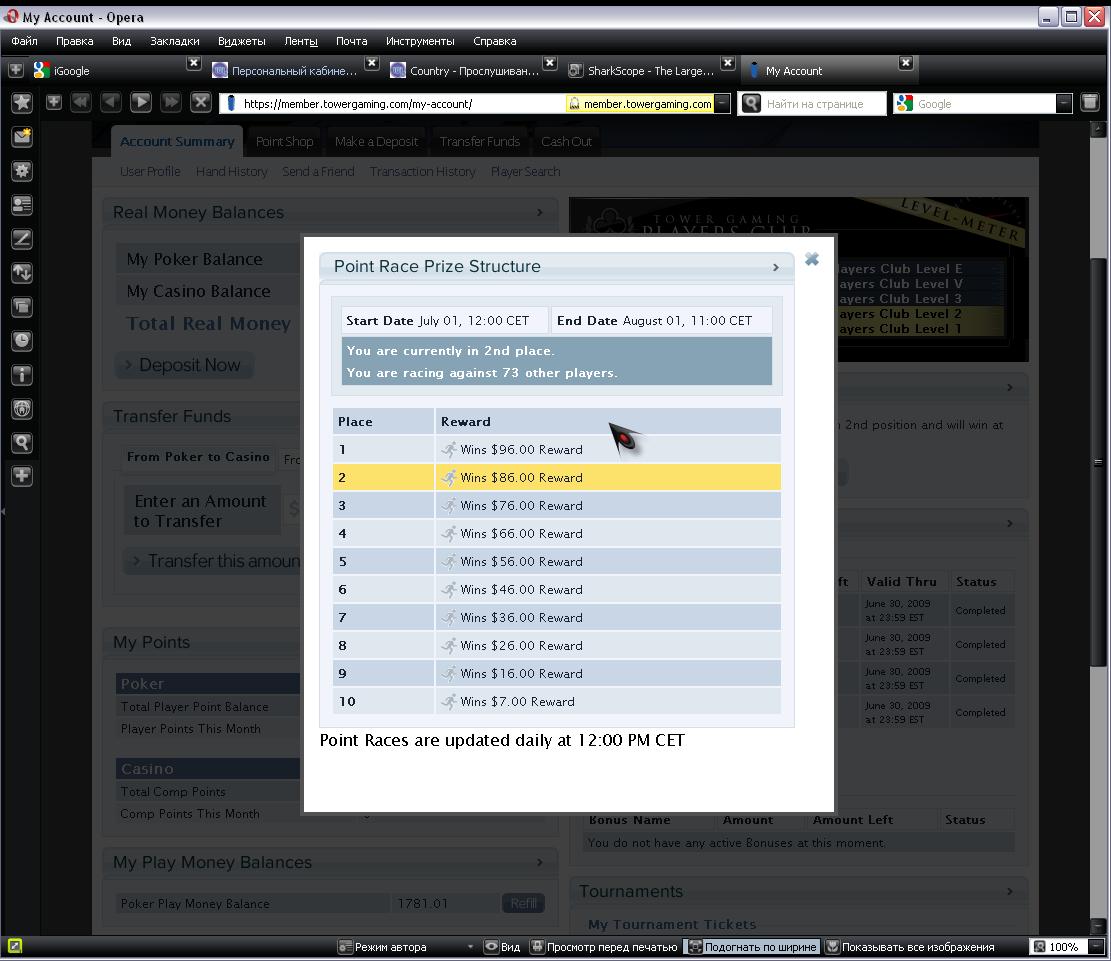Image resolution: width=1111 pixels, height=961 pixels.
Task: Open the Transfers arrows panel in sidebar
Action: [21, 273]
